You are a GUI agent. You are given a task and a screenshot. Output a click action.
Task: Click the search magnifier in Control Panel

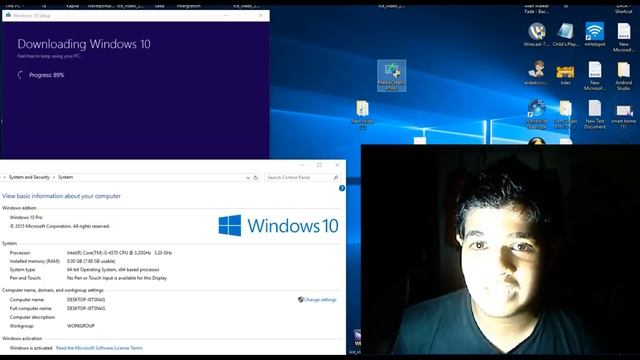(336, 178)
